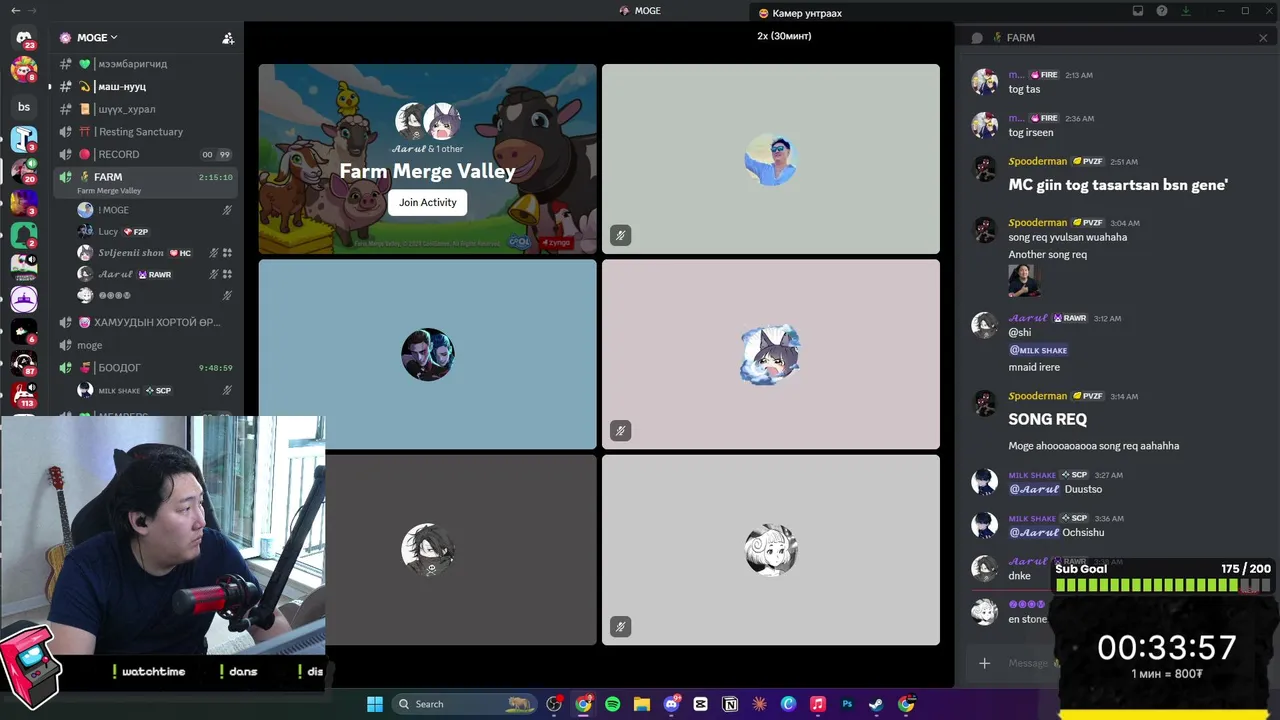Select the blue-shirt sunglasses user video tile
The height and width of the screenshot is (720, 1280).
771,159
